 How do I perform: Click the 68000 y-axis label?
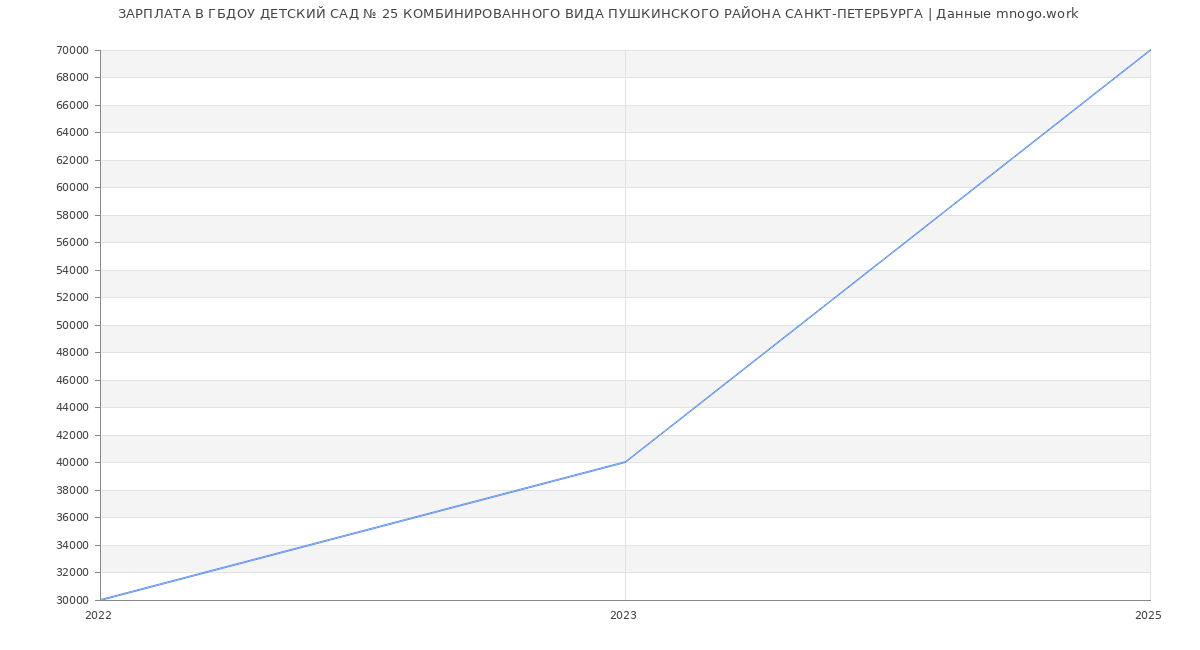coord(73,77)
